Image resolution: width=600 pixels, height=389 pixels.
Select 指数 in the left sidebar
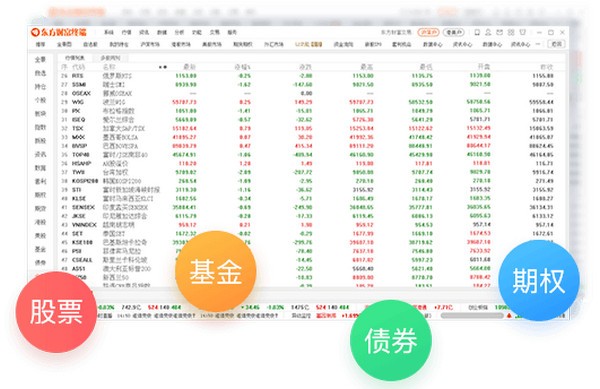tap(40, 127)
